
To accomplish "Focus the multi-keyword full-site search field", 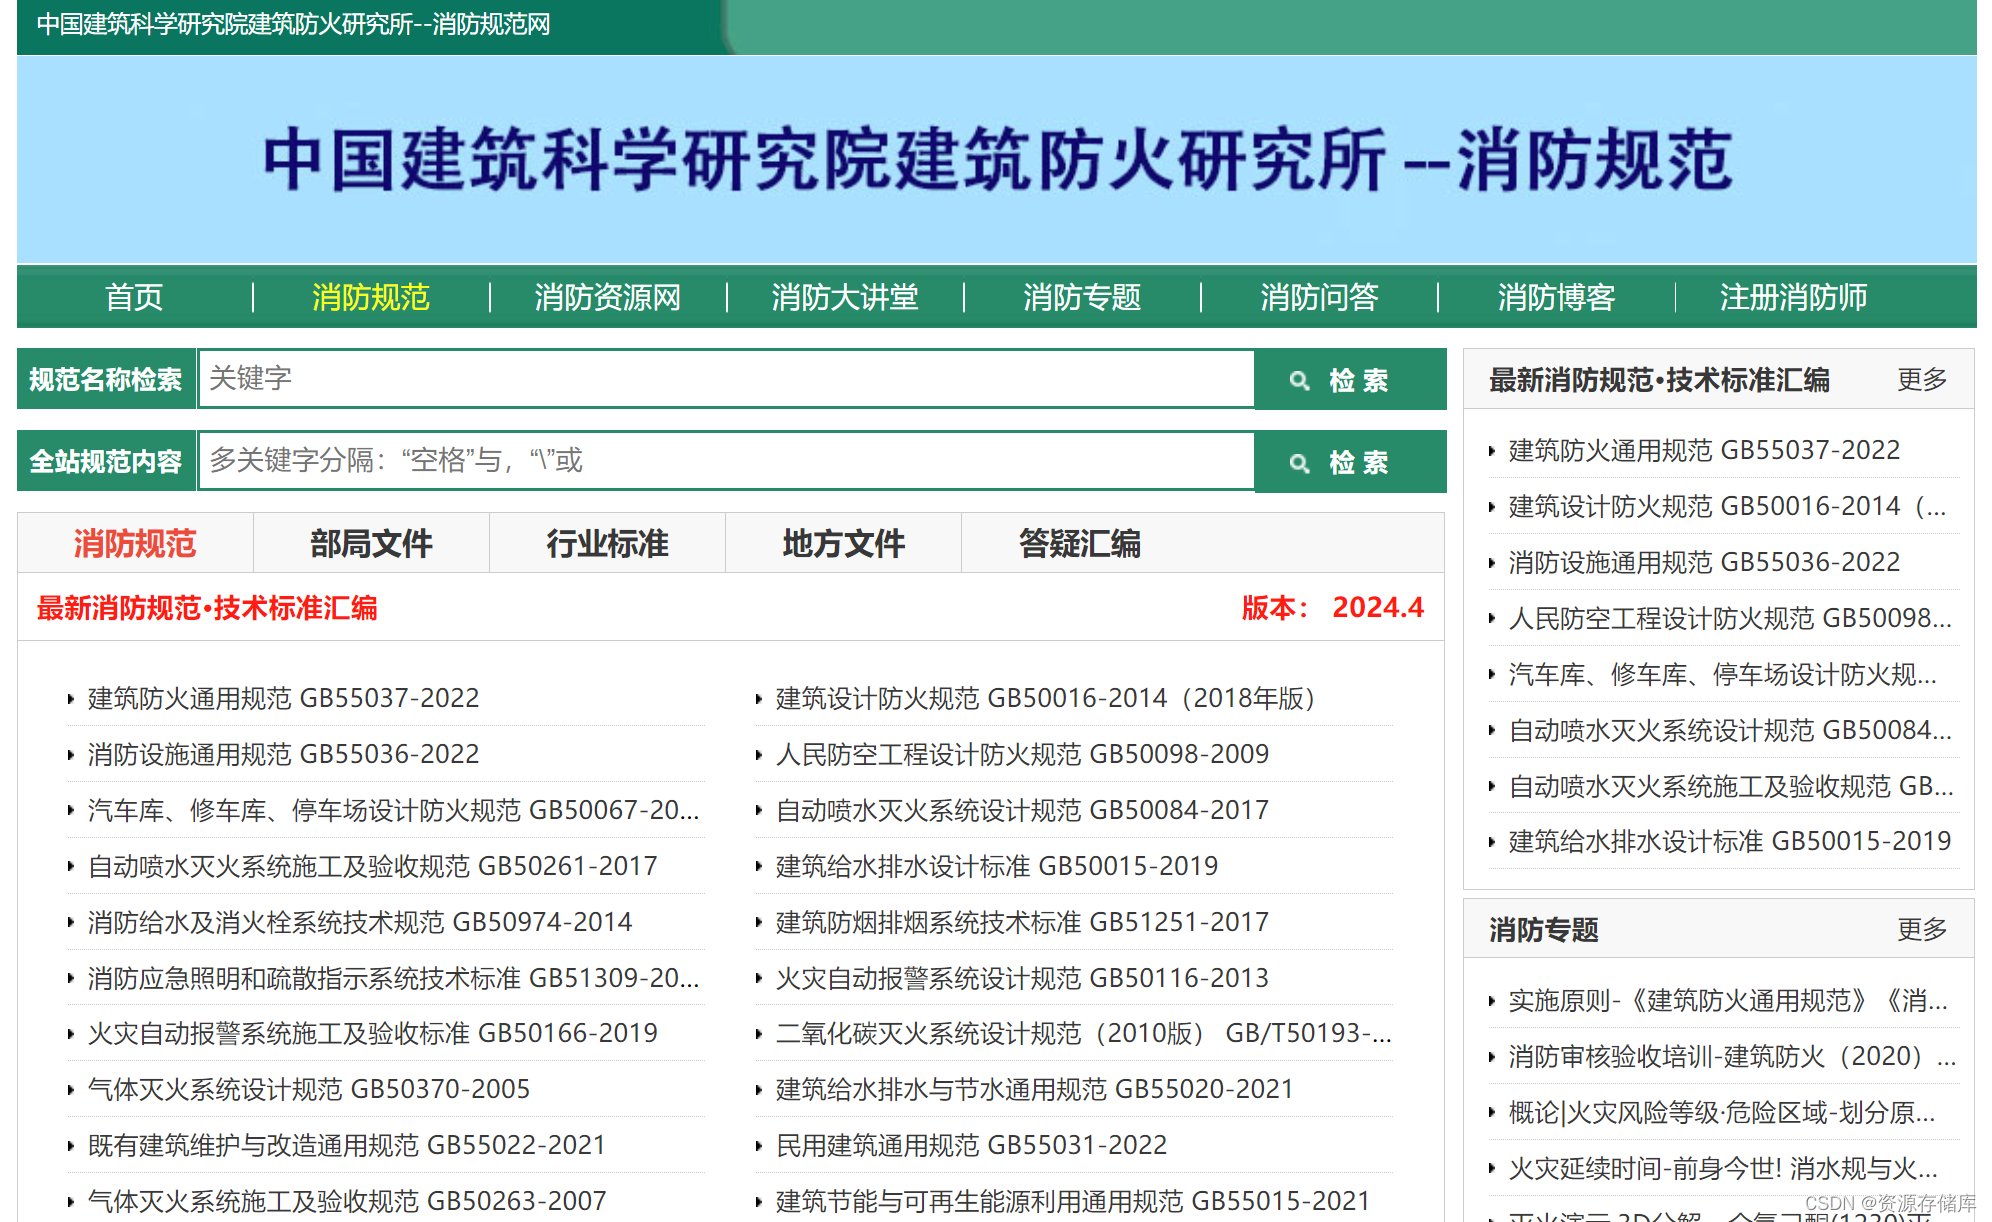I will (725, 461).
